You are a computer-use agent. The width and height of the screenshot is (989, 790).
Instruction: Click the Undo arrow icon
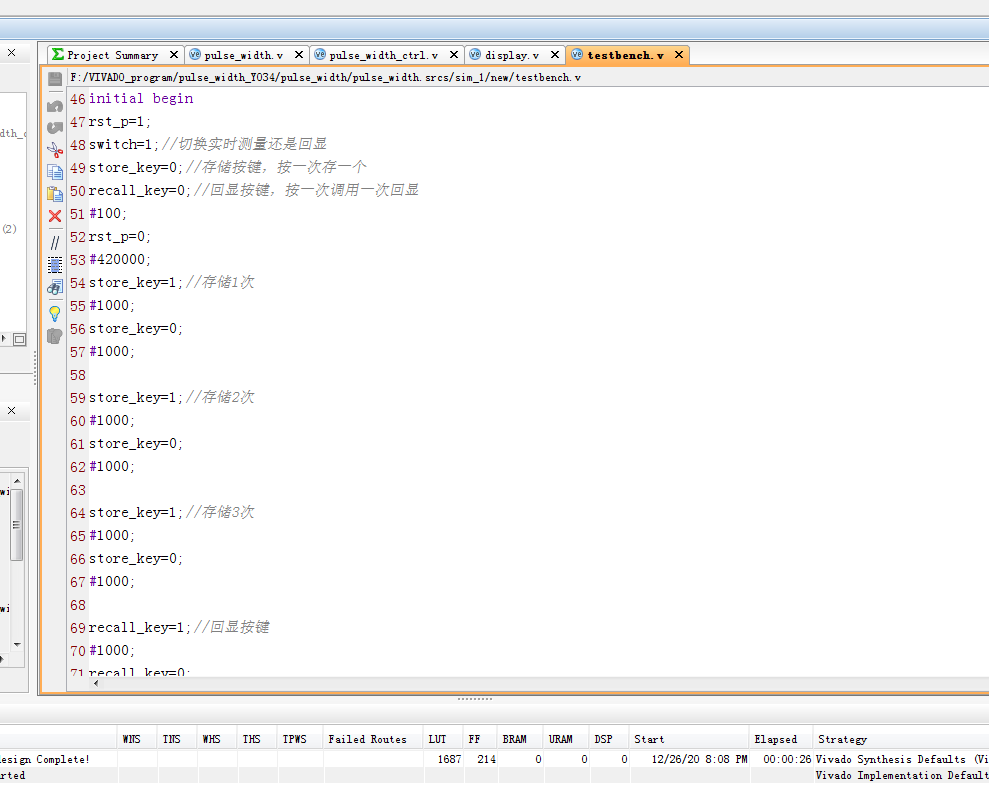tap(55, 105)
